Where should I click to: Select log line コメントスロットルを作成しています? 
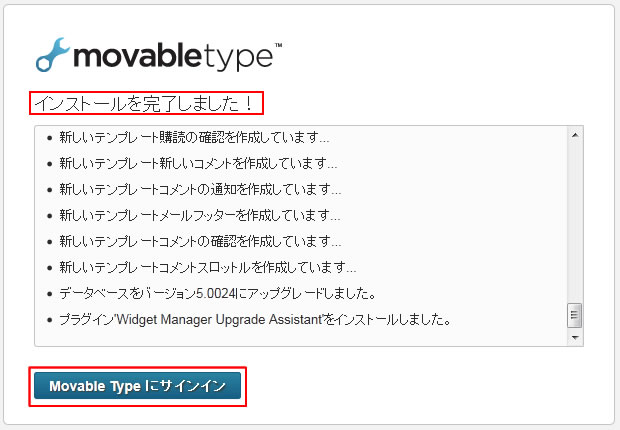(x=208, y=267)
